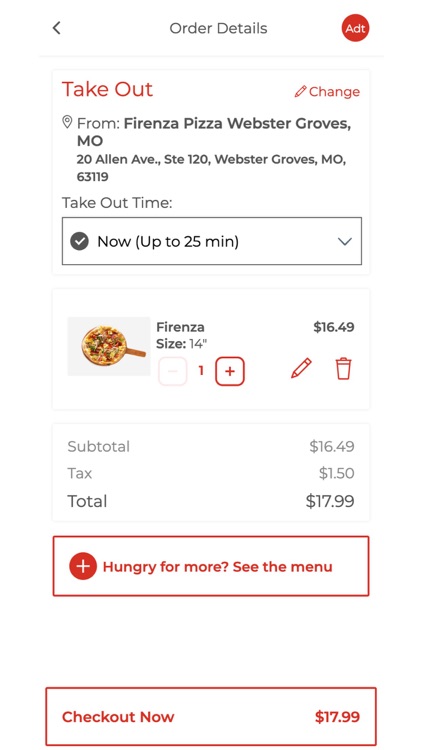Select the Firenza item name

(x=180, y=327)
